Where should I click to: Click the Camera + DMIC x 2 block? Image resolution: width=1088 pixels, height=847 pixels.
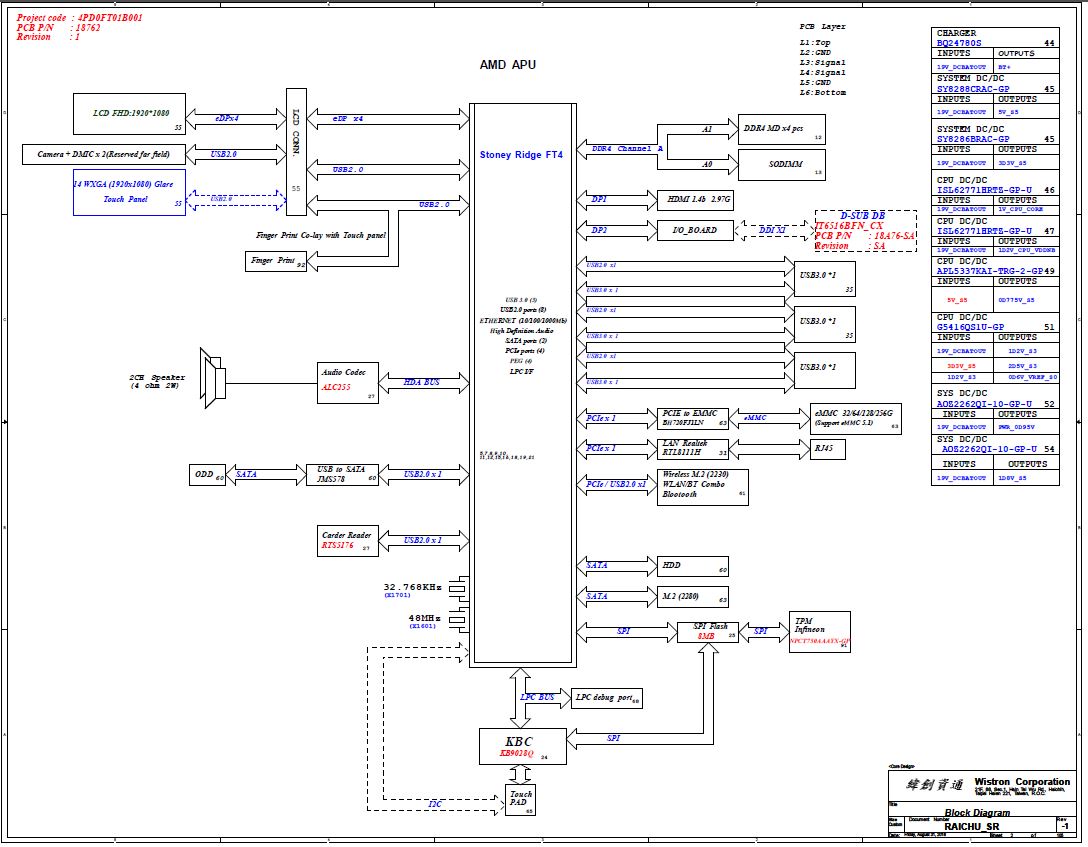coord(104,154)
